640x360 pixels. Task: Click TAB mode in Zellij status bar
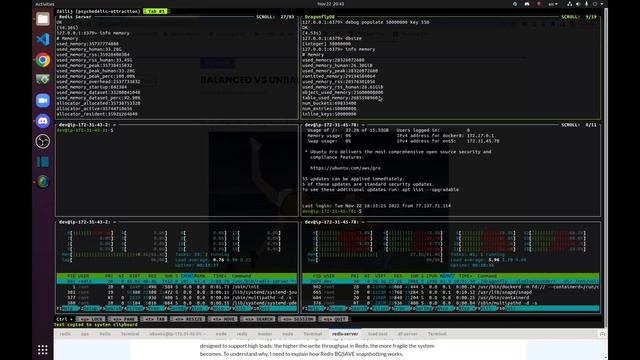(x=154, y=319)
